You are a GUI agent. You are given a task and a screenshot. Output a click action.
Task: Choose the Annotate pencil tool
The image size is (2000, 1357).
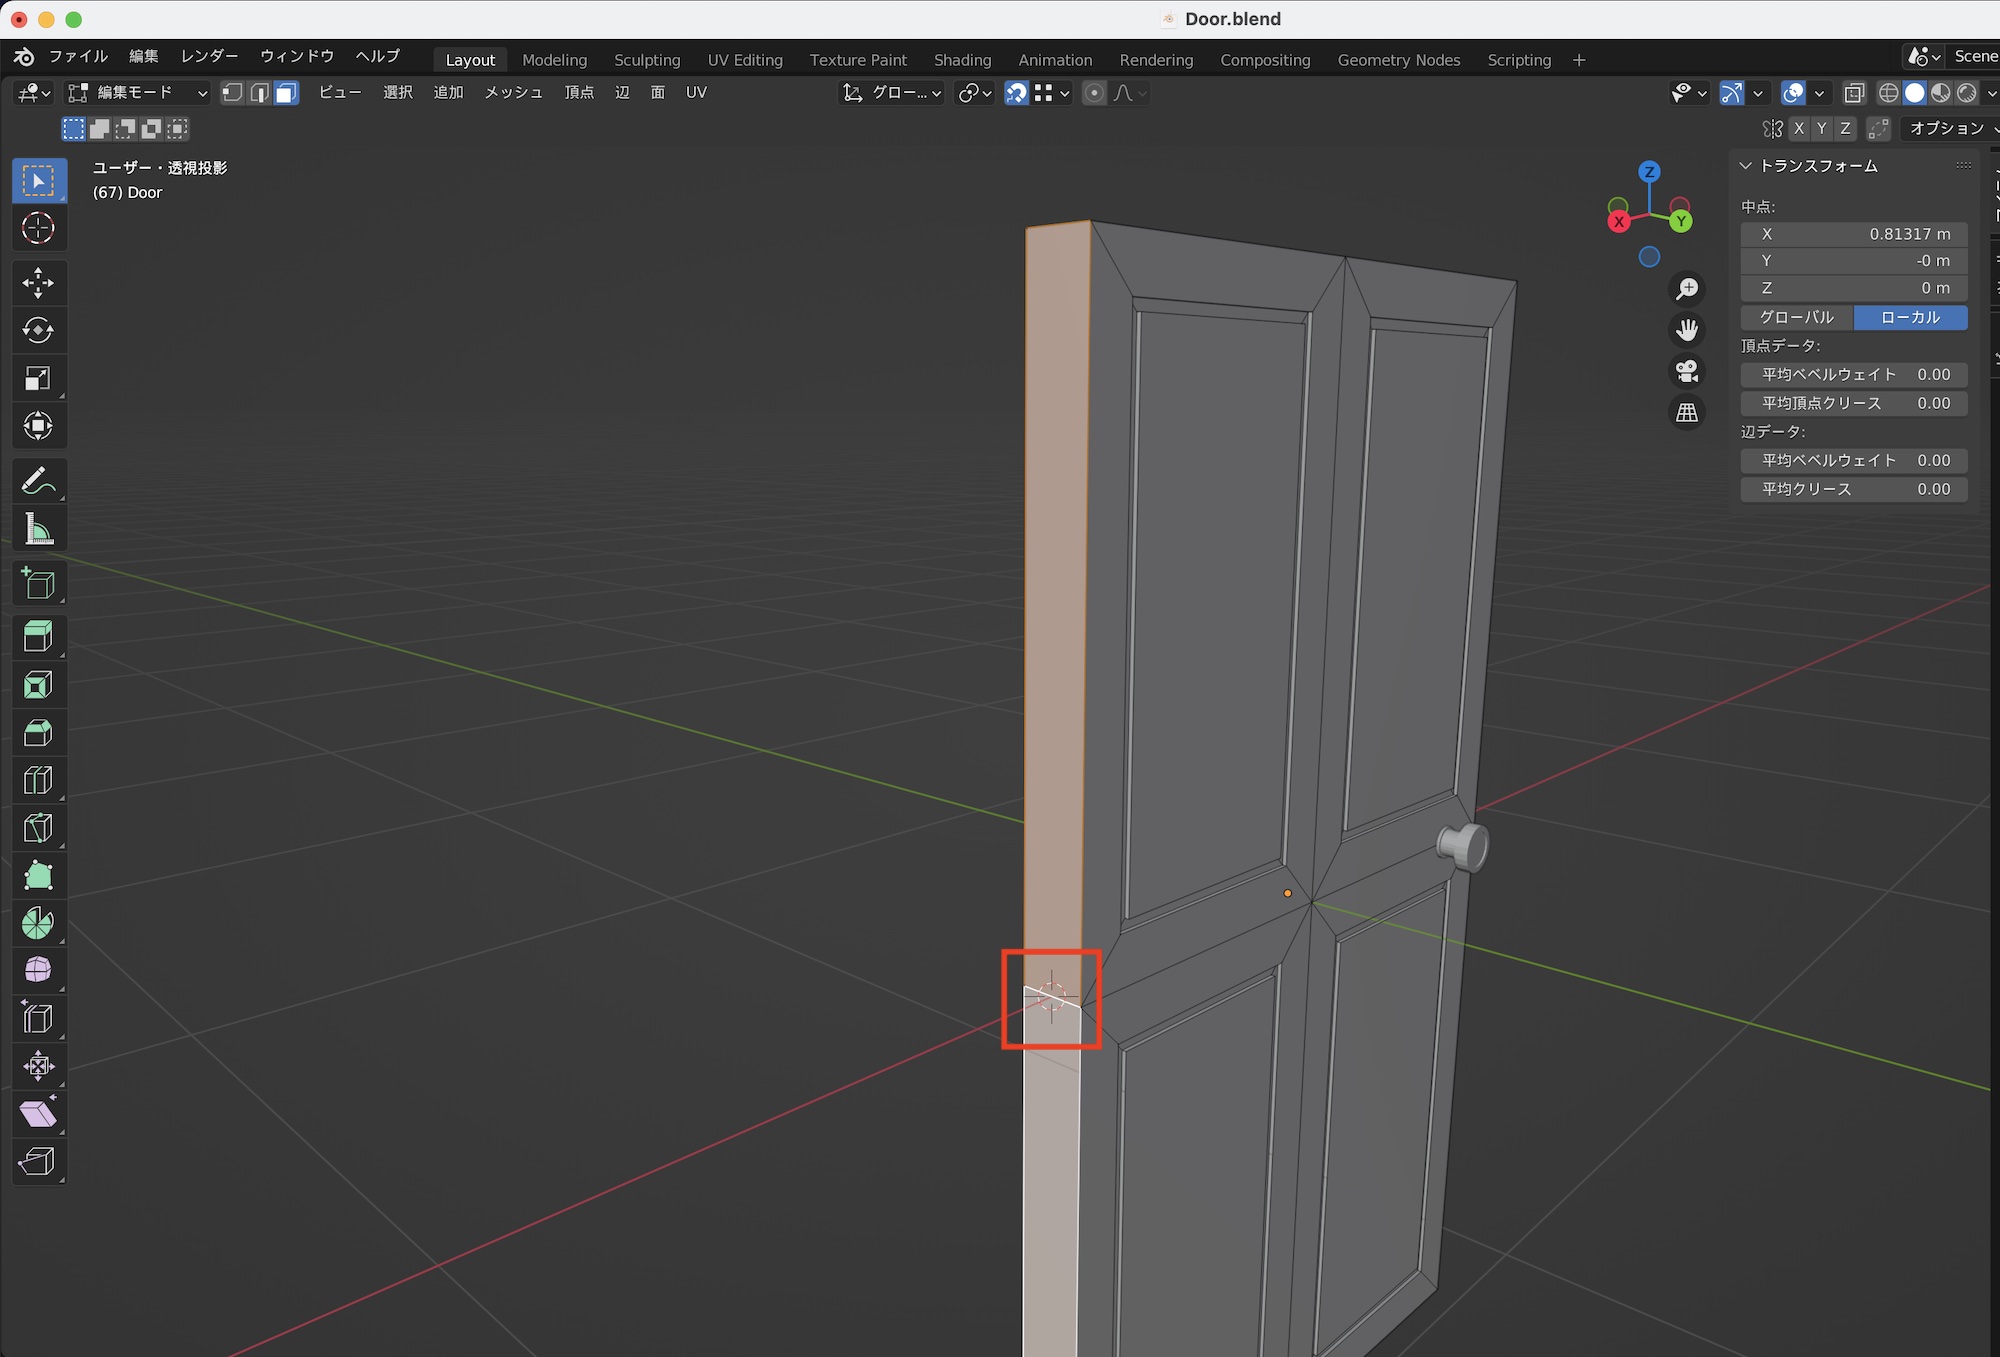click(38, 481)
